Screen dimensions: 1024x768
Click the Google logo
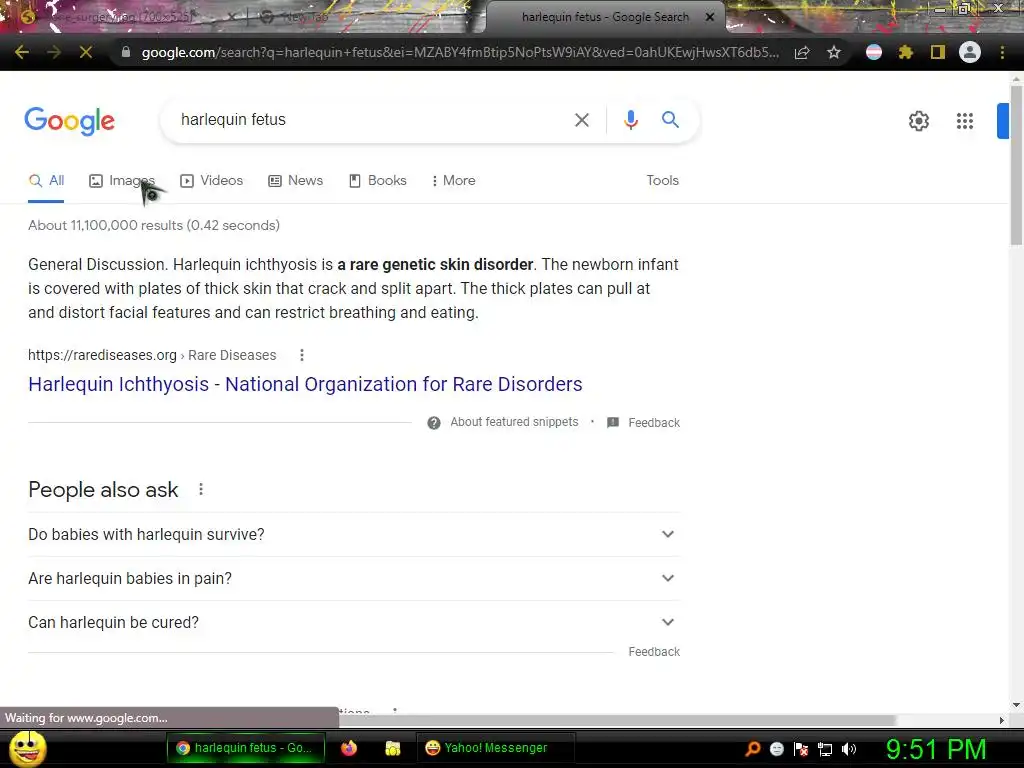tap(69, 121)
